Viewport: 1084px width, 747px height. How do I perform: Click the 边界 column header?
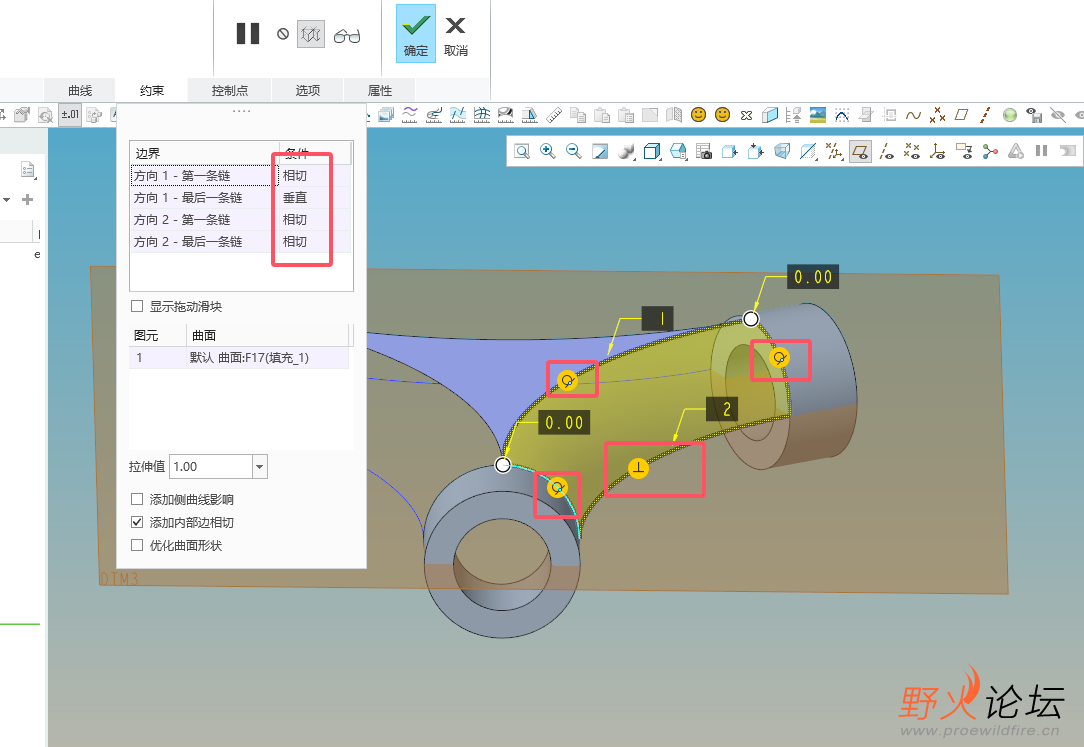point(204,153)
